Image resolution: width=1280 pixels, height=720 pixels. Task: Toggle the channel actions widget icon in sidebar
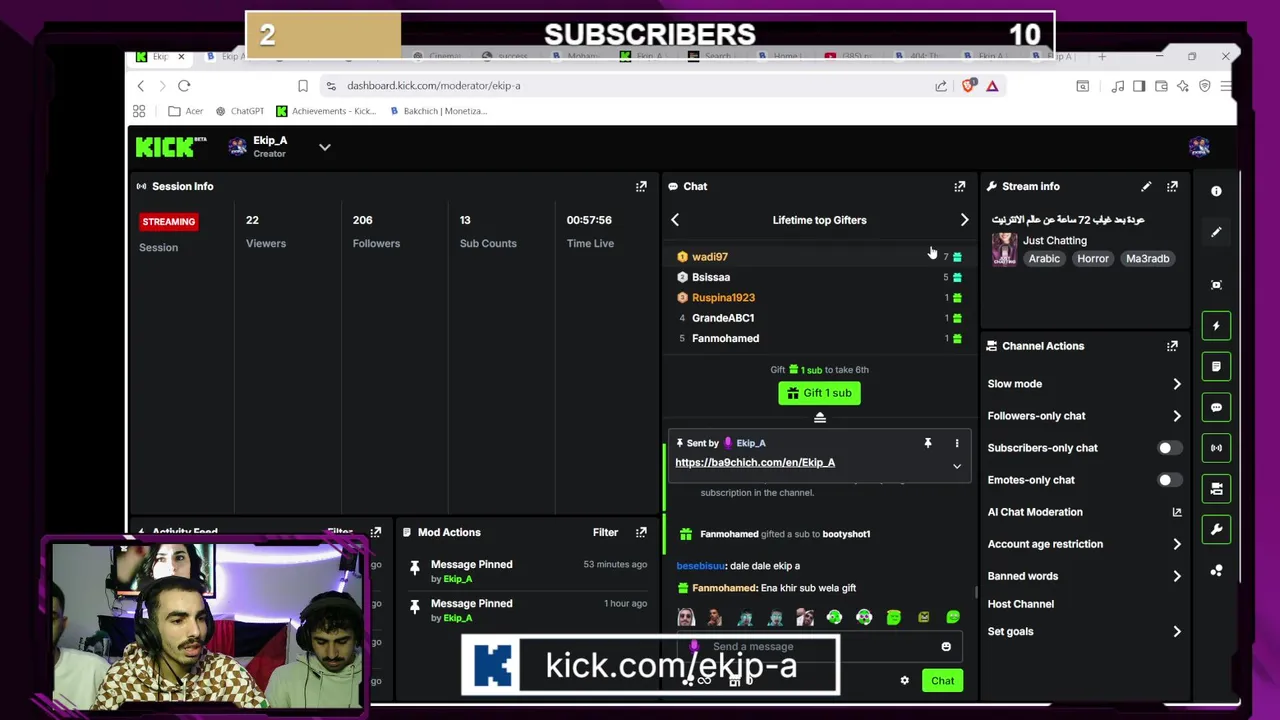[x=1216, y=489]
